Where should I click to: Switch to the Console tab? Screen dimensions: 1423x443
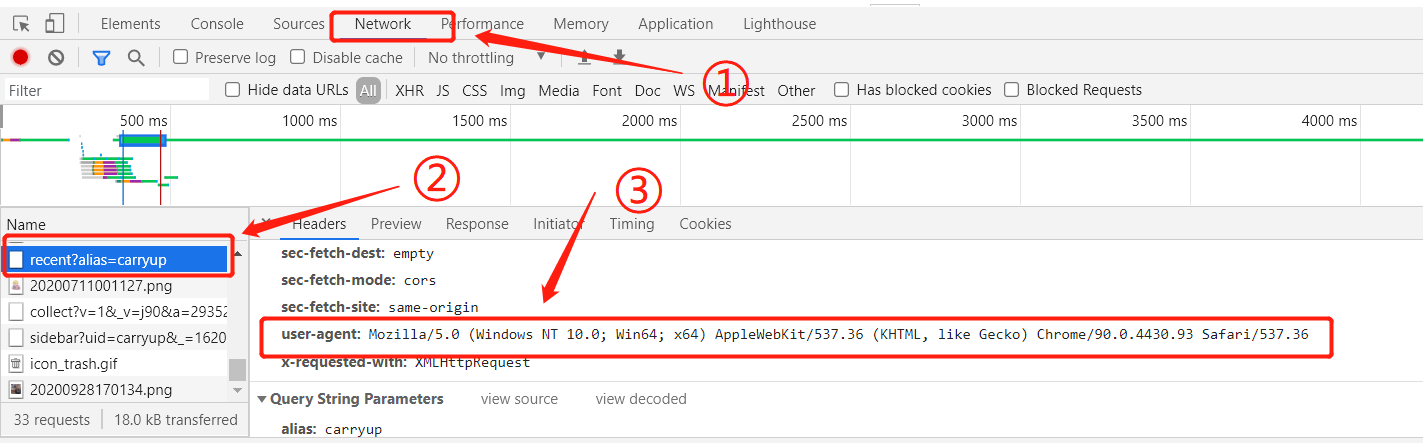coord(217,24)
